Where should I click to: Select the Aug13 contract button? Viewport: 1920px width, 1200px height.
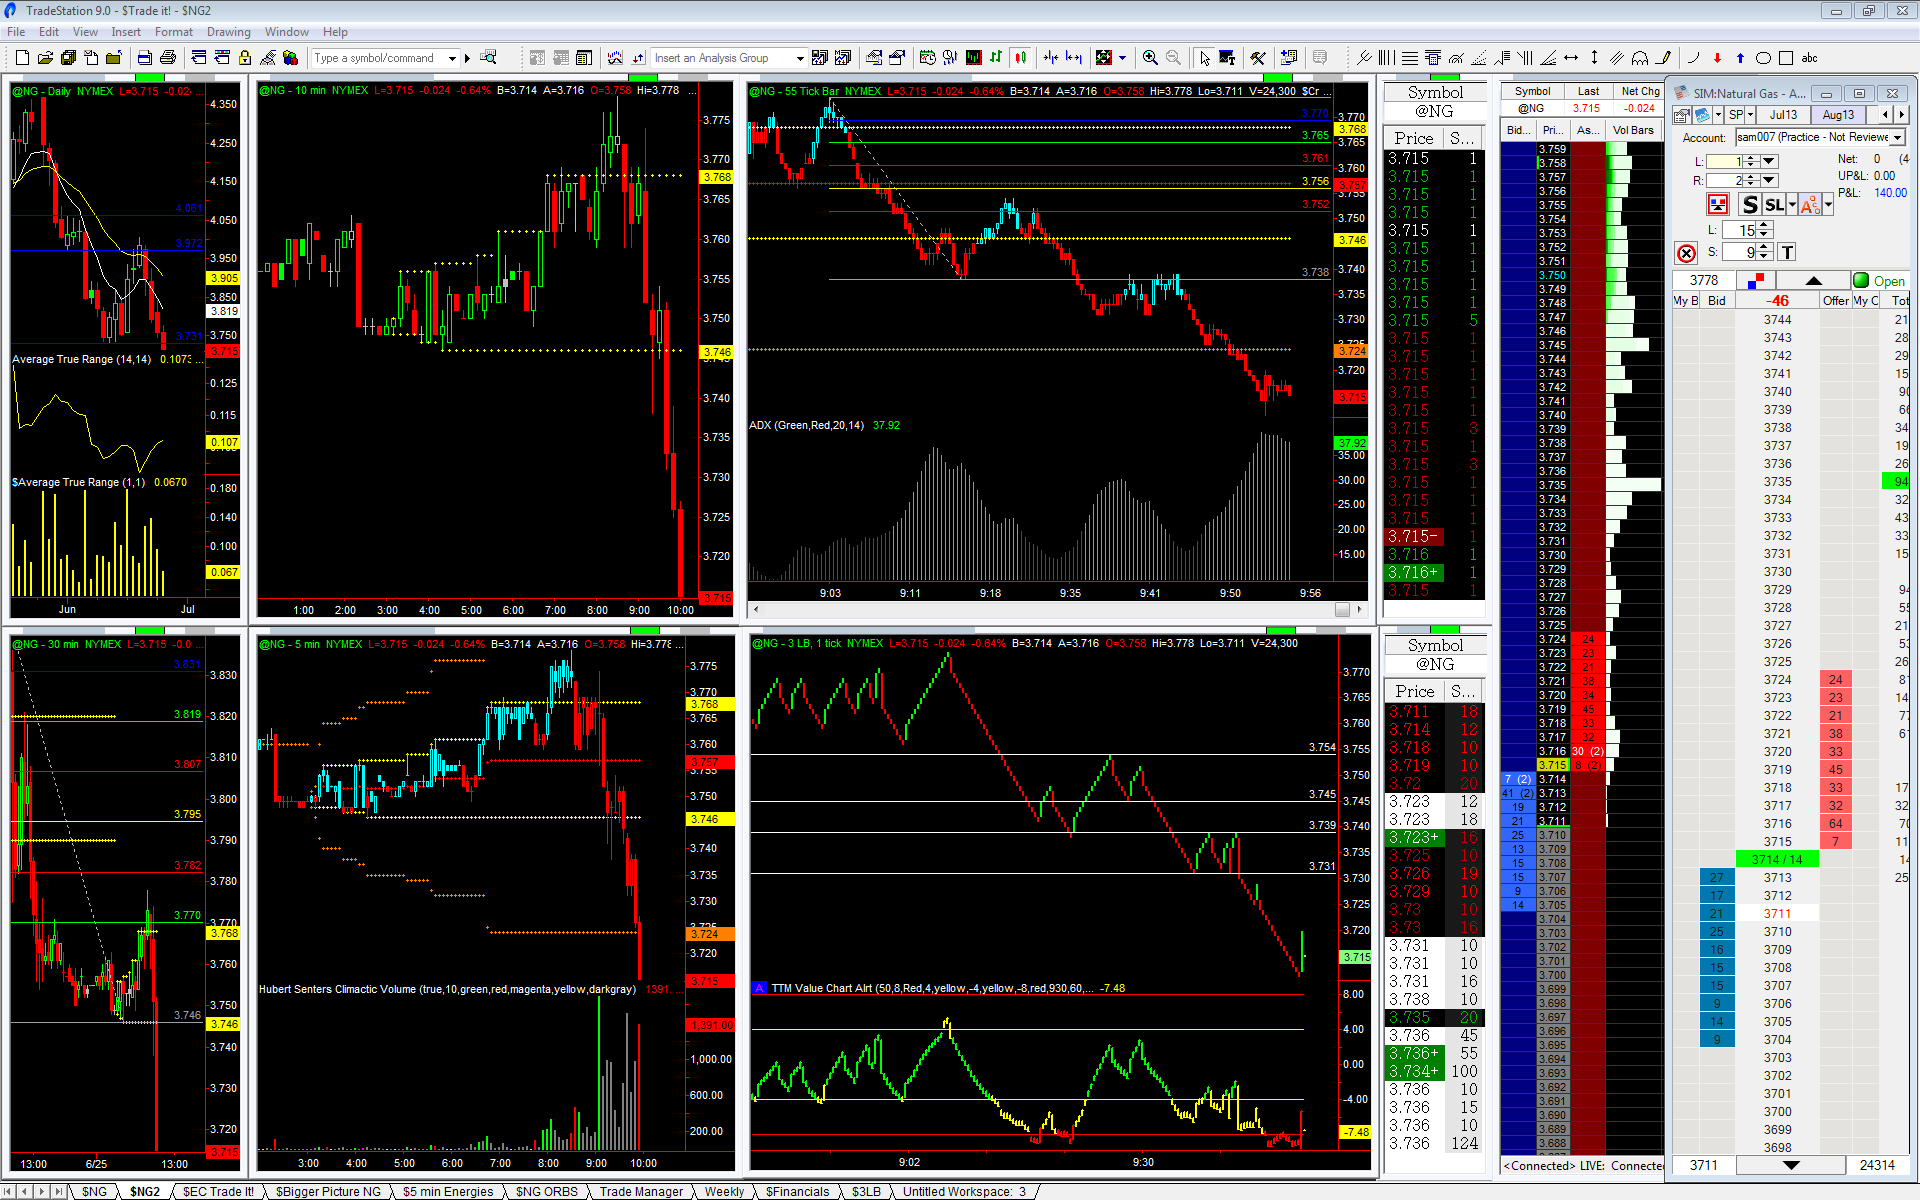coord(1838,115)
